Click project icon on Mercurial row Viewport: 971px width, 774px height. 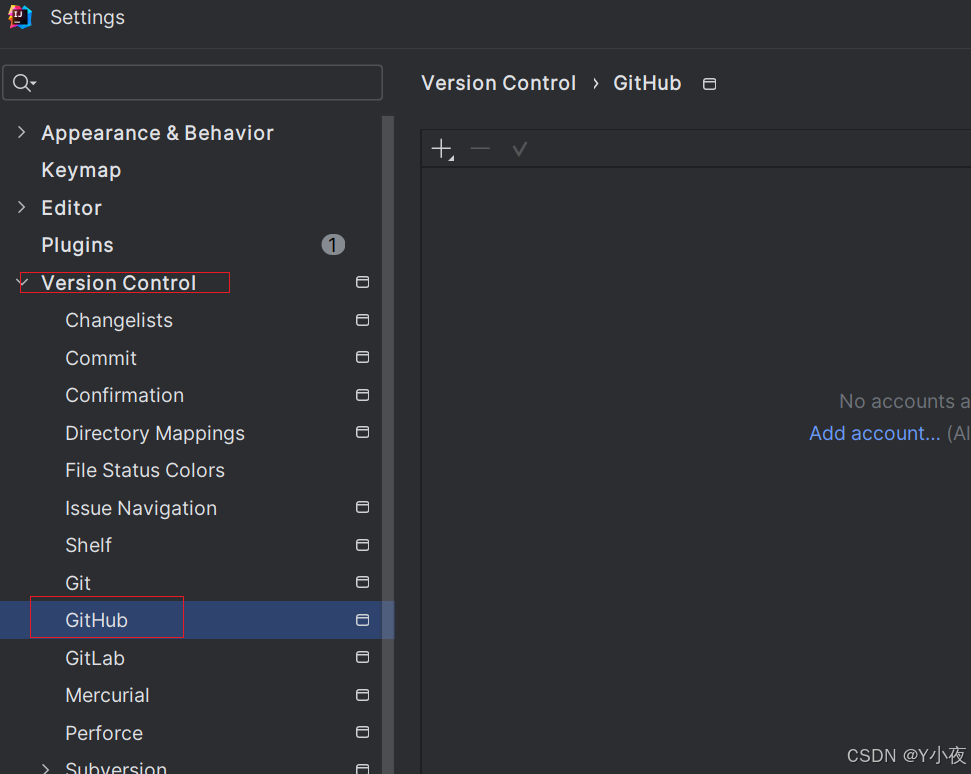pos(362,695)
